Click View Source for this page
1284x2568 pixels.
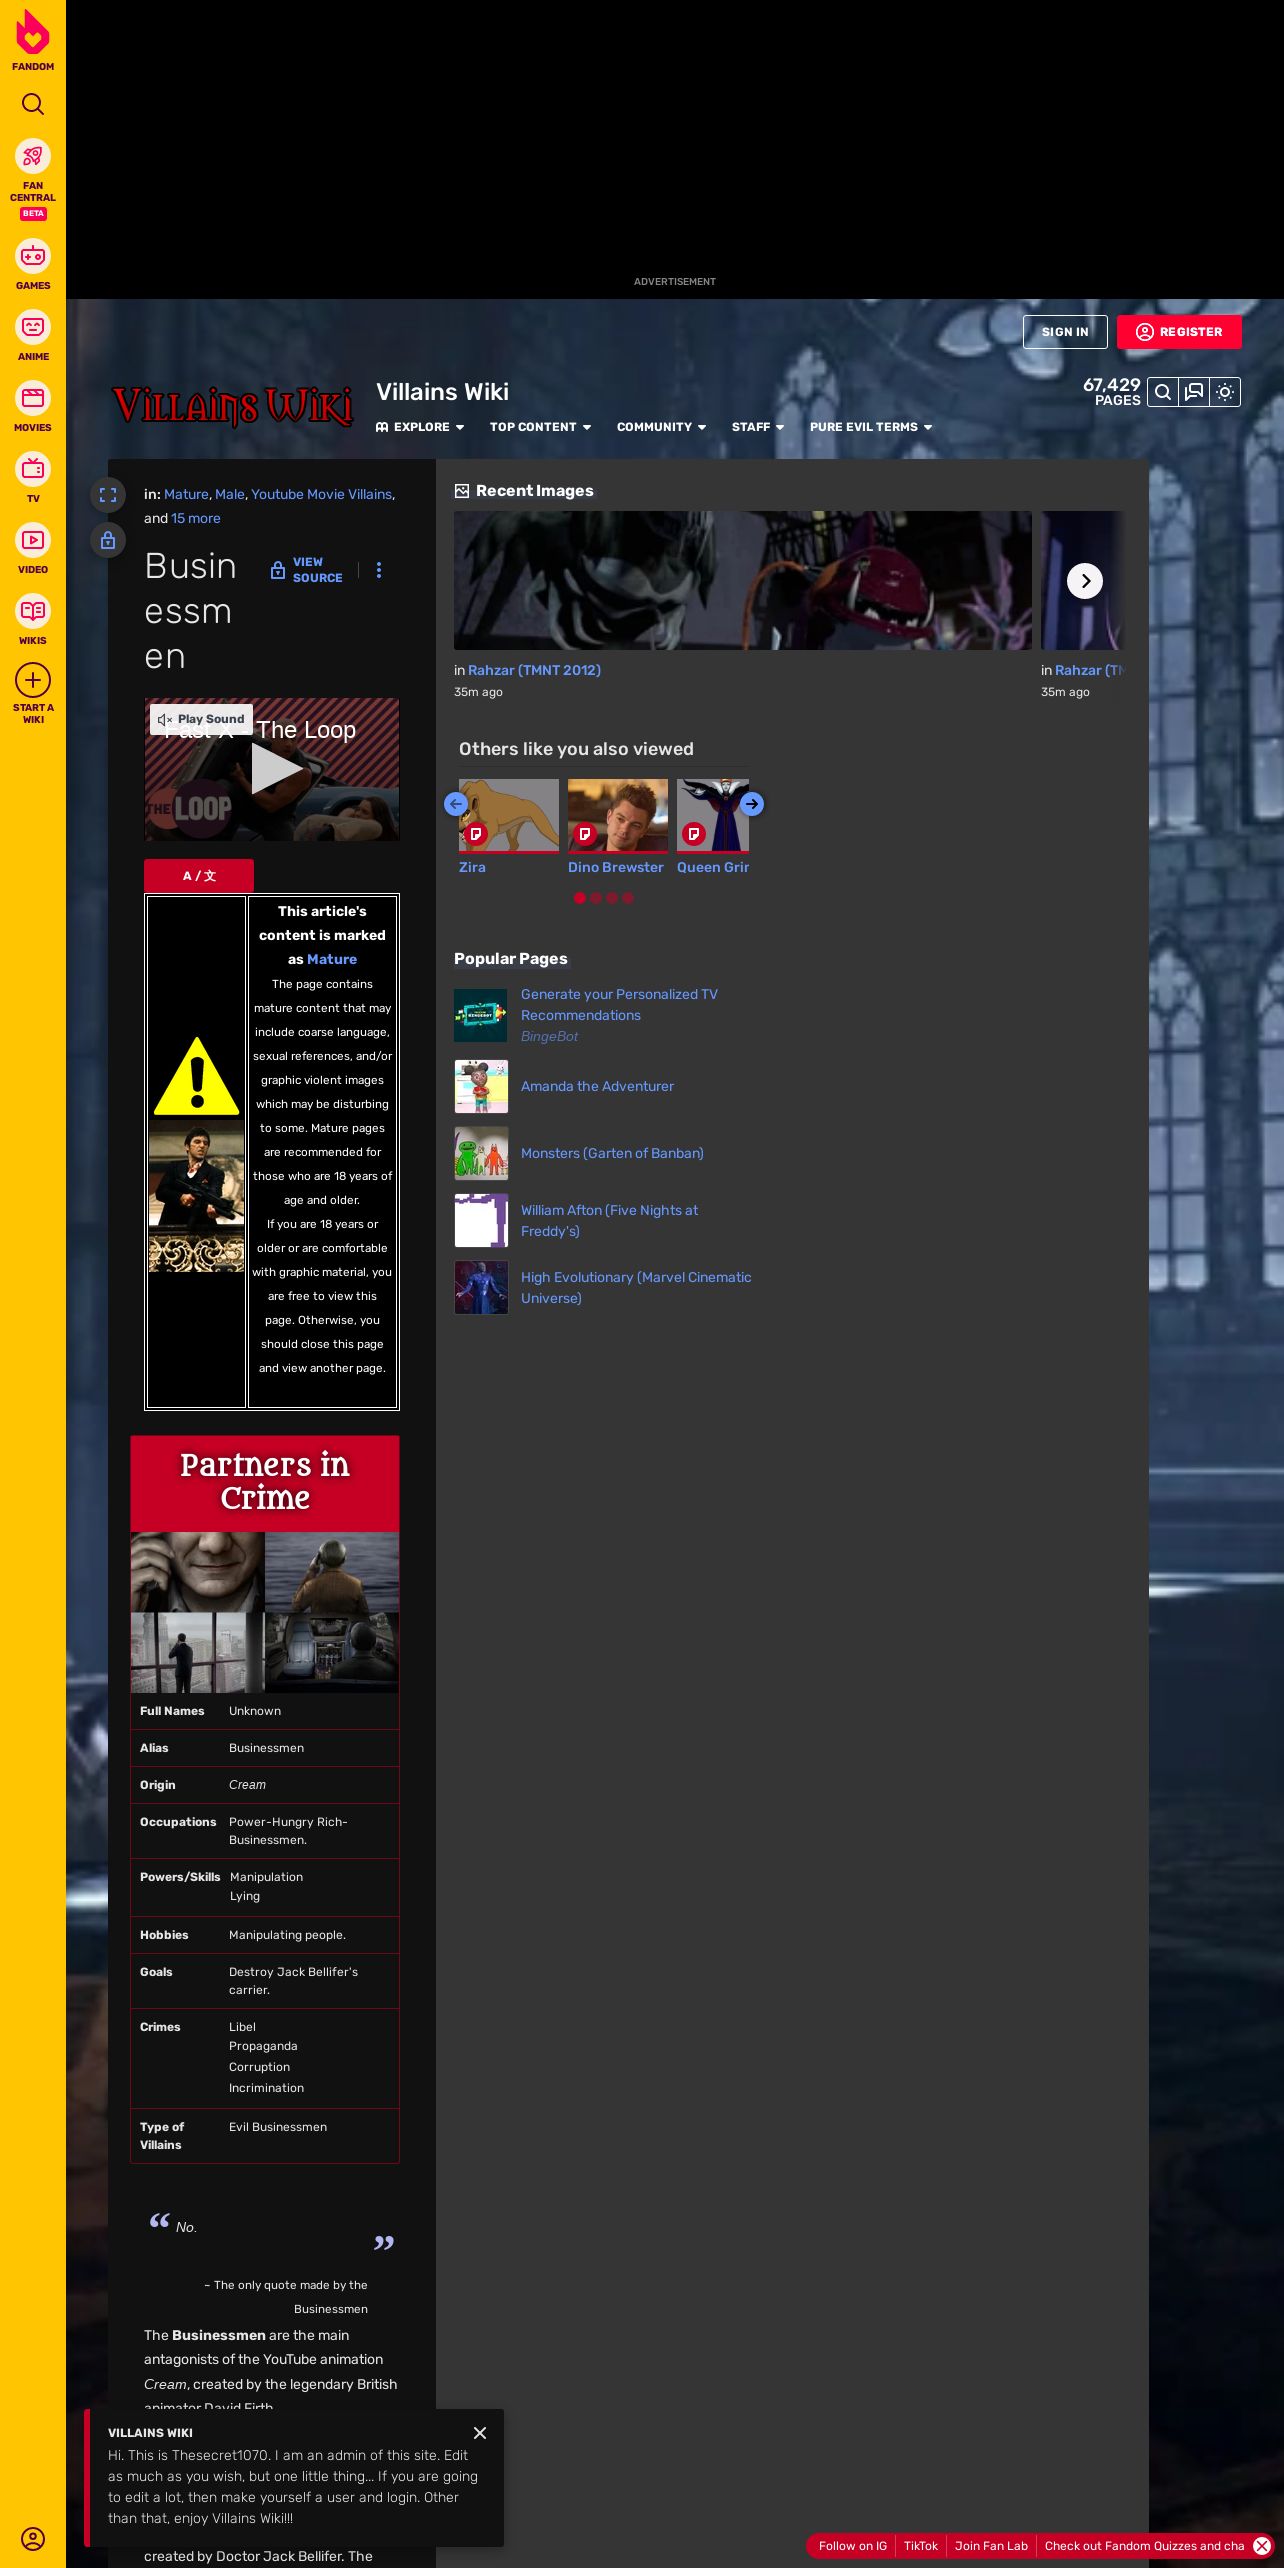[306, 570]
